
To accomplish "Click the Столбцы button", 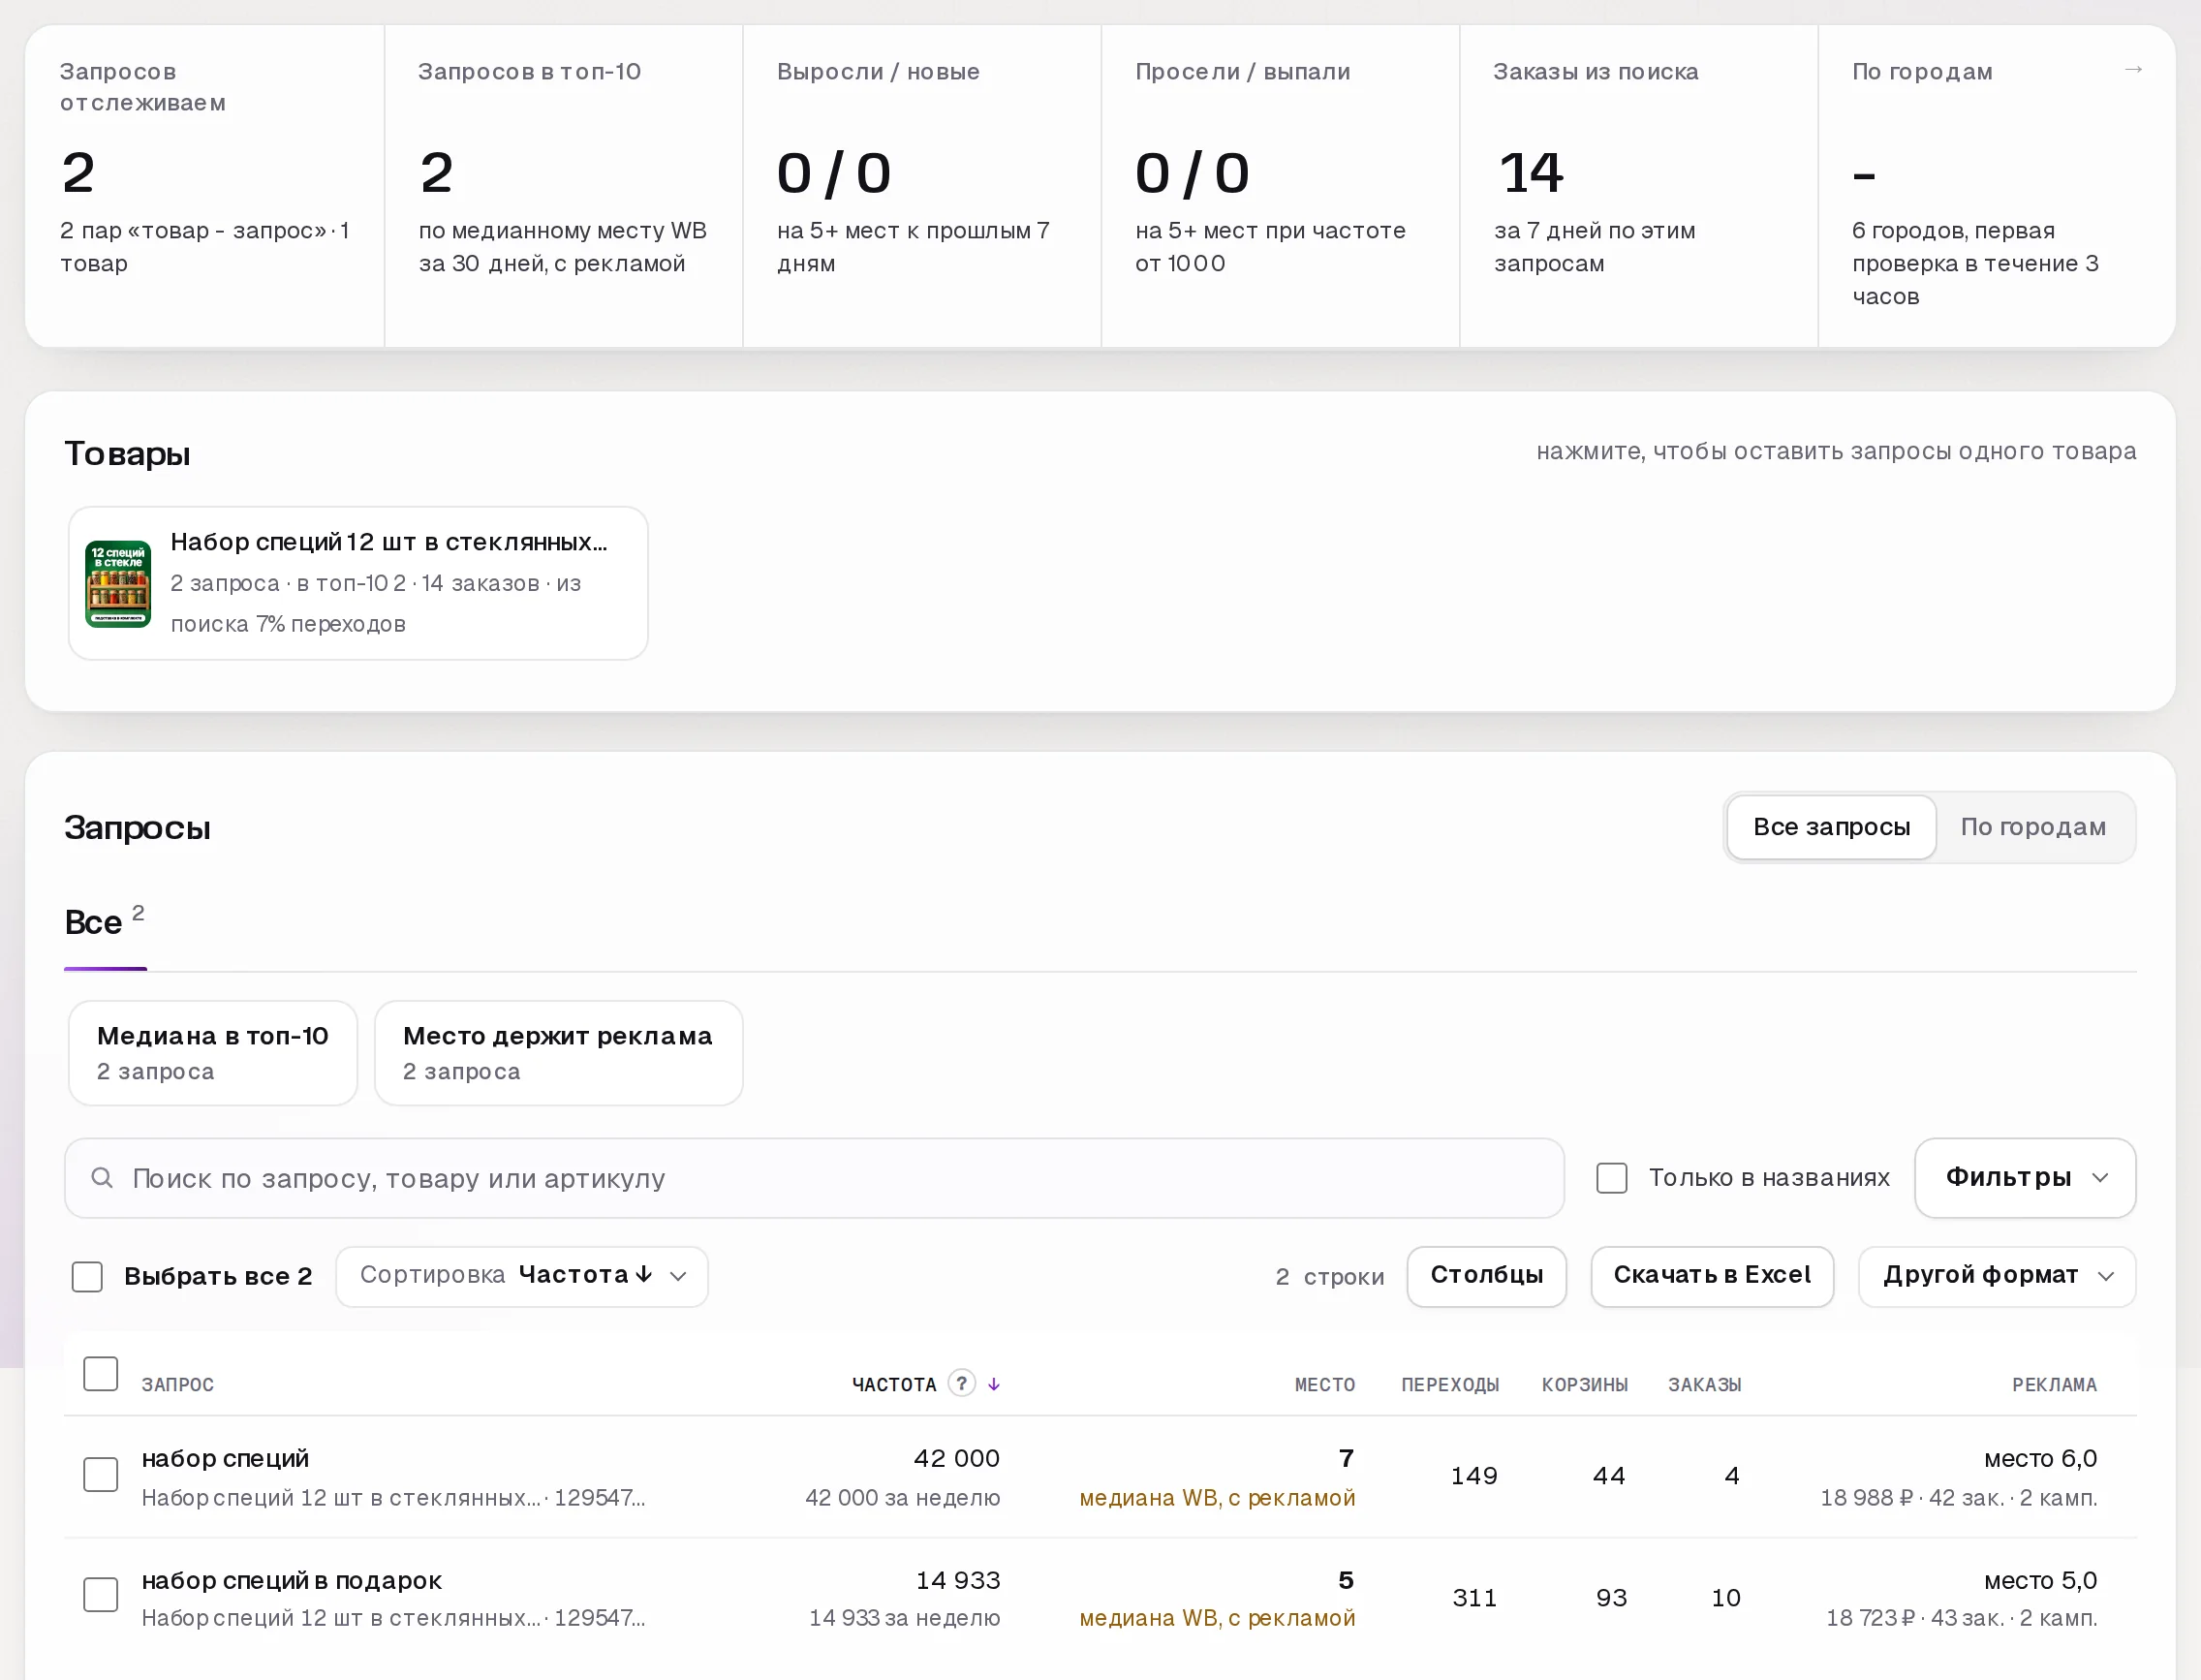I will (x=1486, y=1277).
